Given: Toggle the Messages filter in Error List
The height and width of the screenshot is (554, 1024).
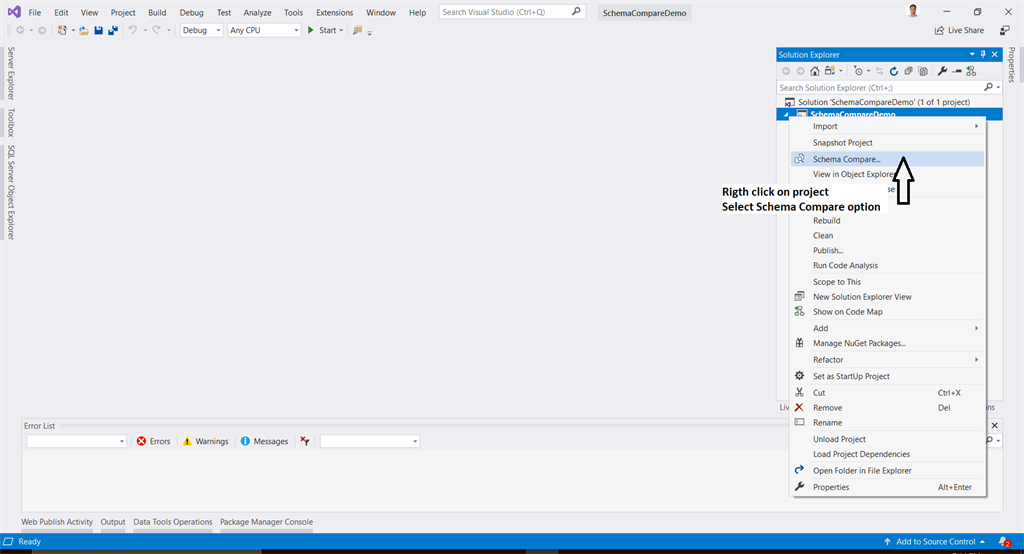Looking at the screenshot, I should click(x=264, y=441).
